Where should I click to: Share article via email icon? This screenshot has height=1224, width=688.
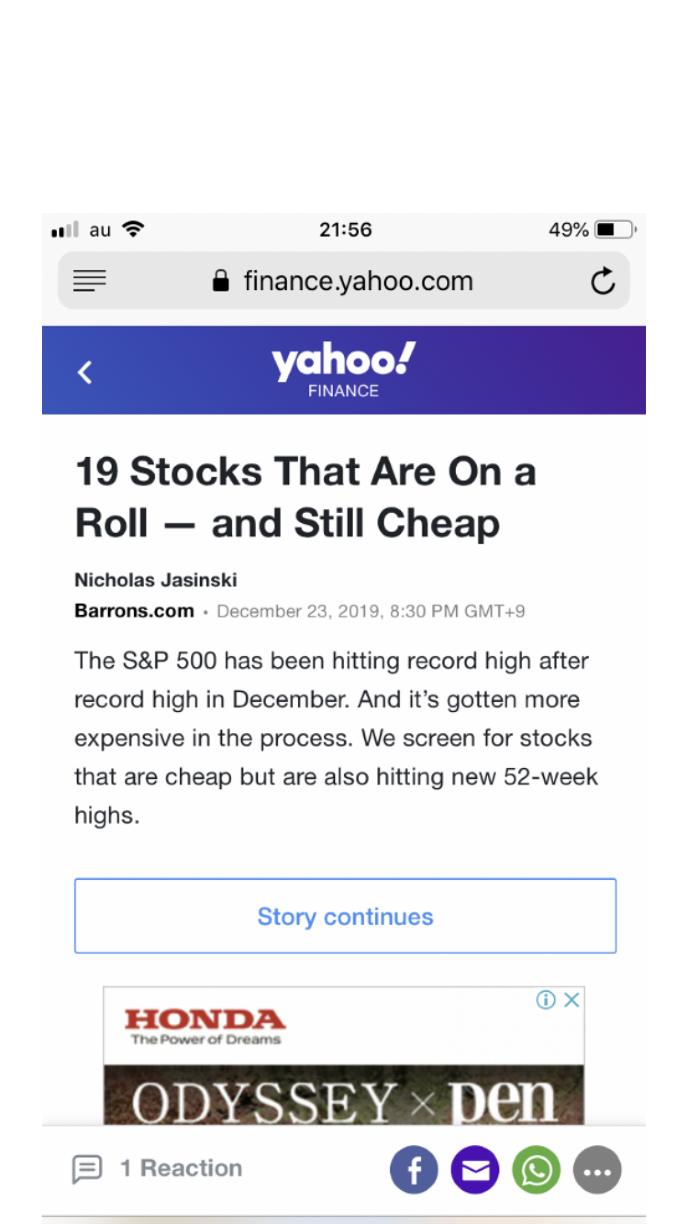tap(475, 1170)
